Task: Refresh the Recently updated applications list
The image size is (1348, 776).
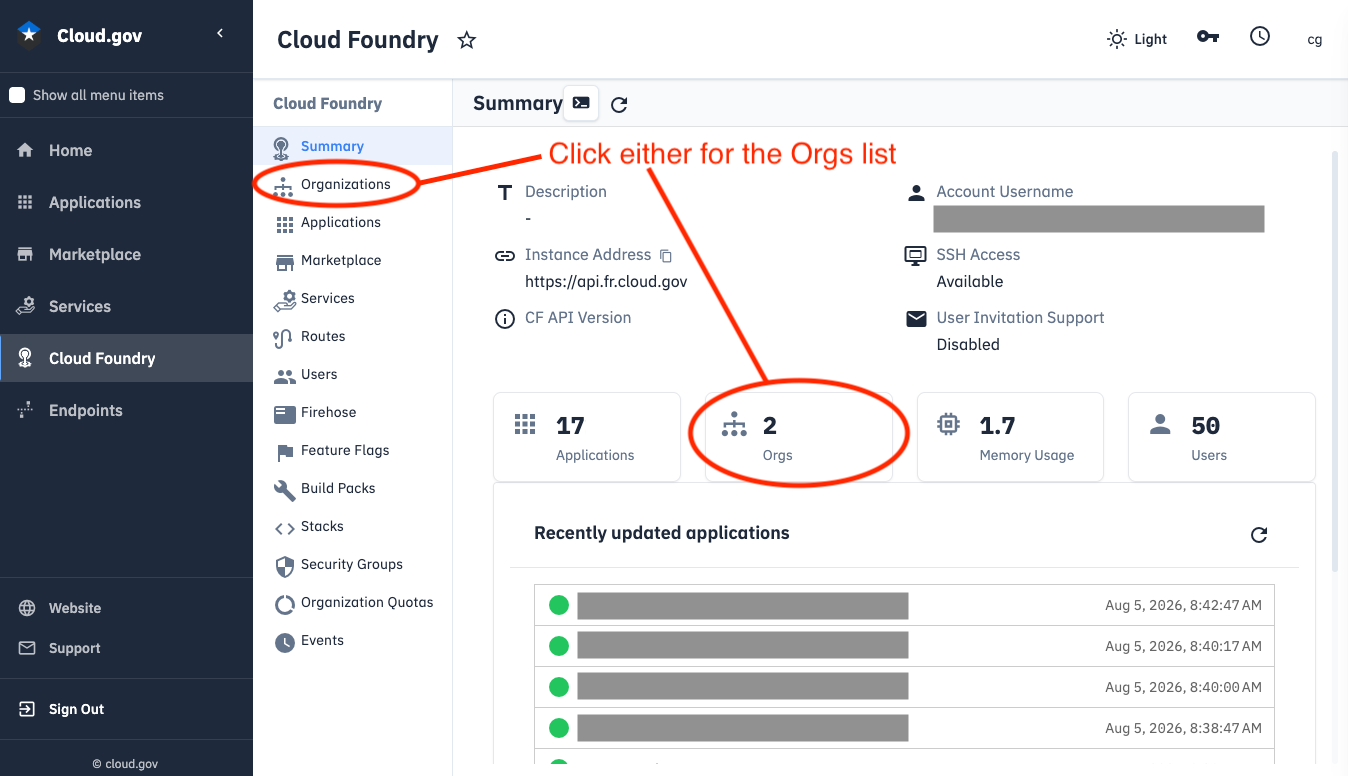Action: 1259,535
